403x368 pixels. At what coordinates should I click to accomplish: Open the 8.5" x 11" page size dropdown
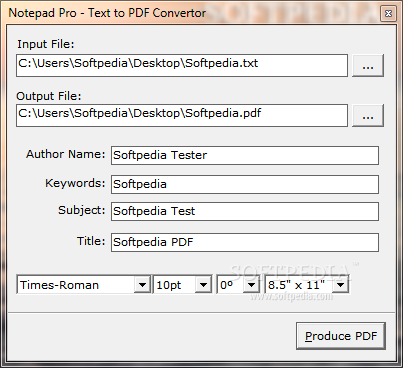point(340,285)
